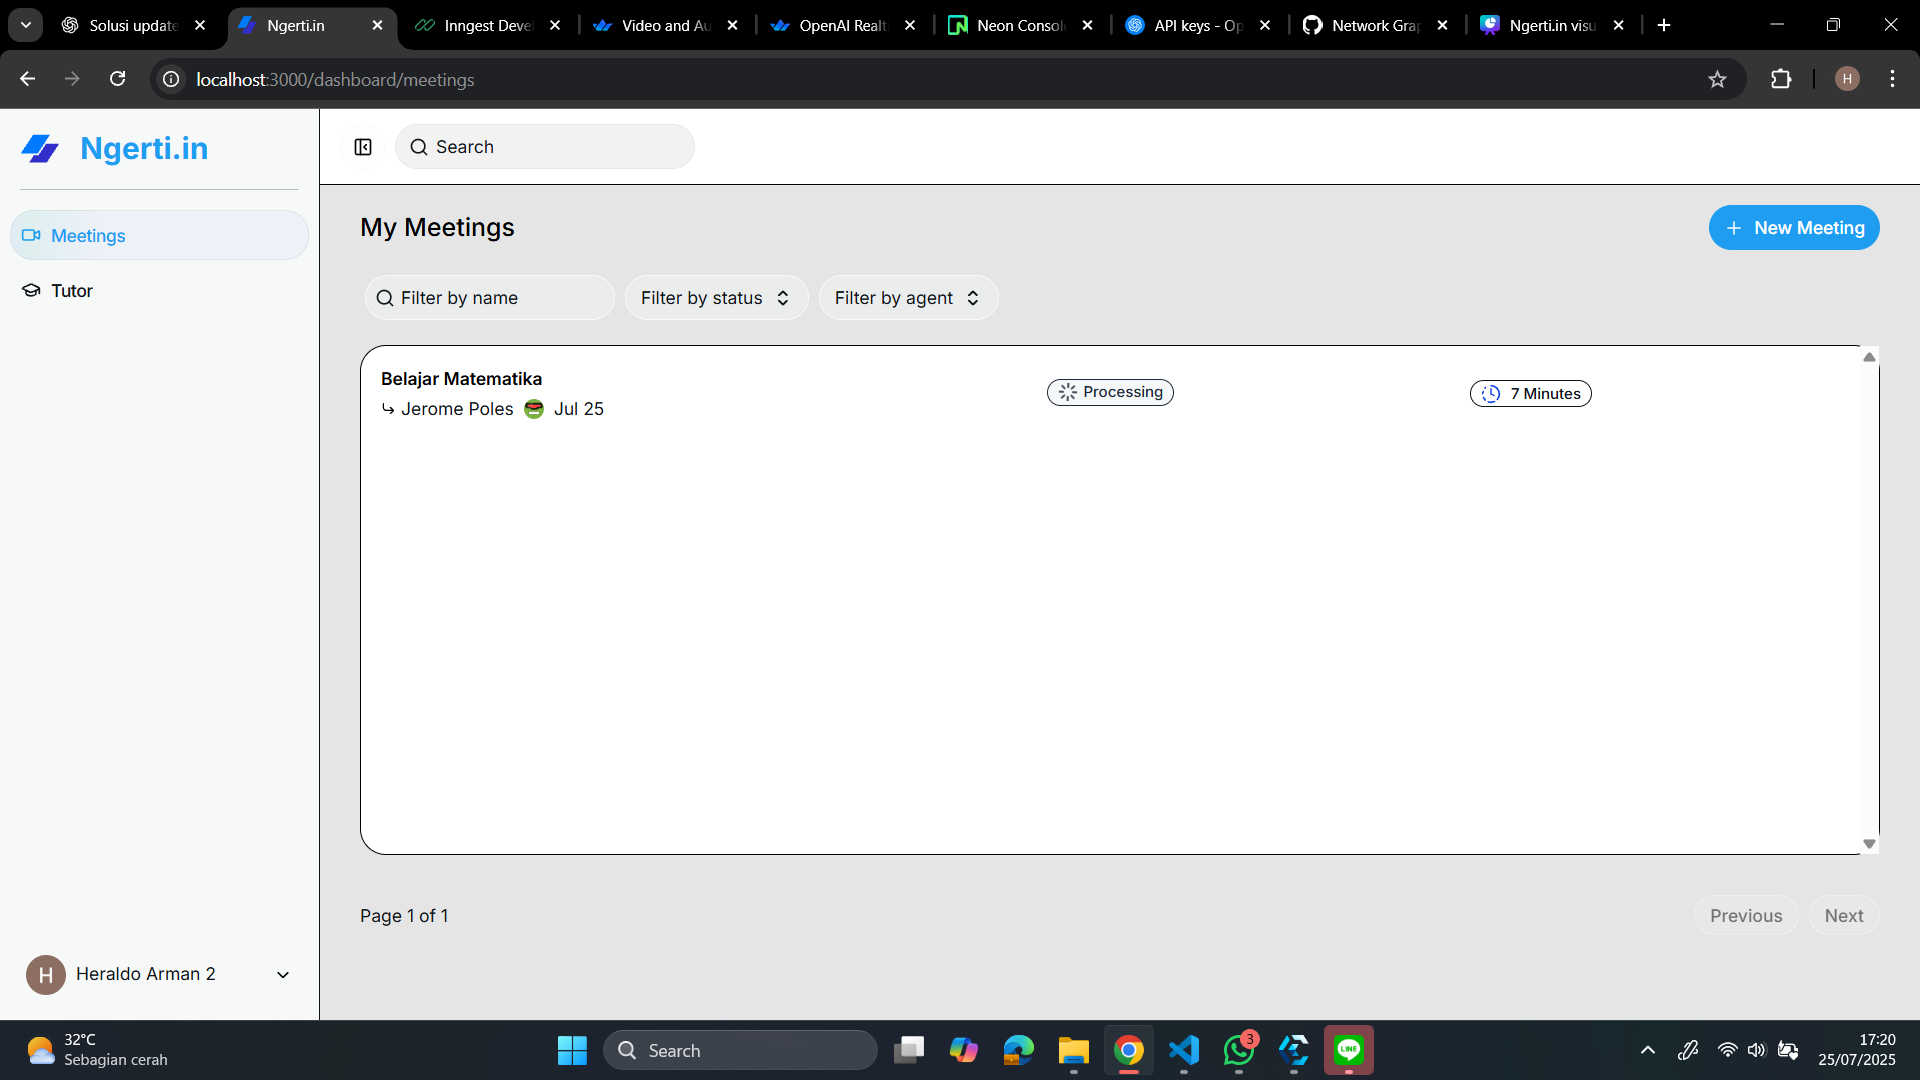Click scroll down arrow in meetings list
1920x1080 pixels.
click(1868, 844)
